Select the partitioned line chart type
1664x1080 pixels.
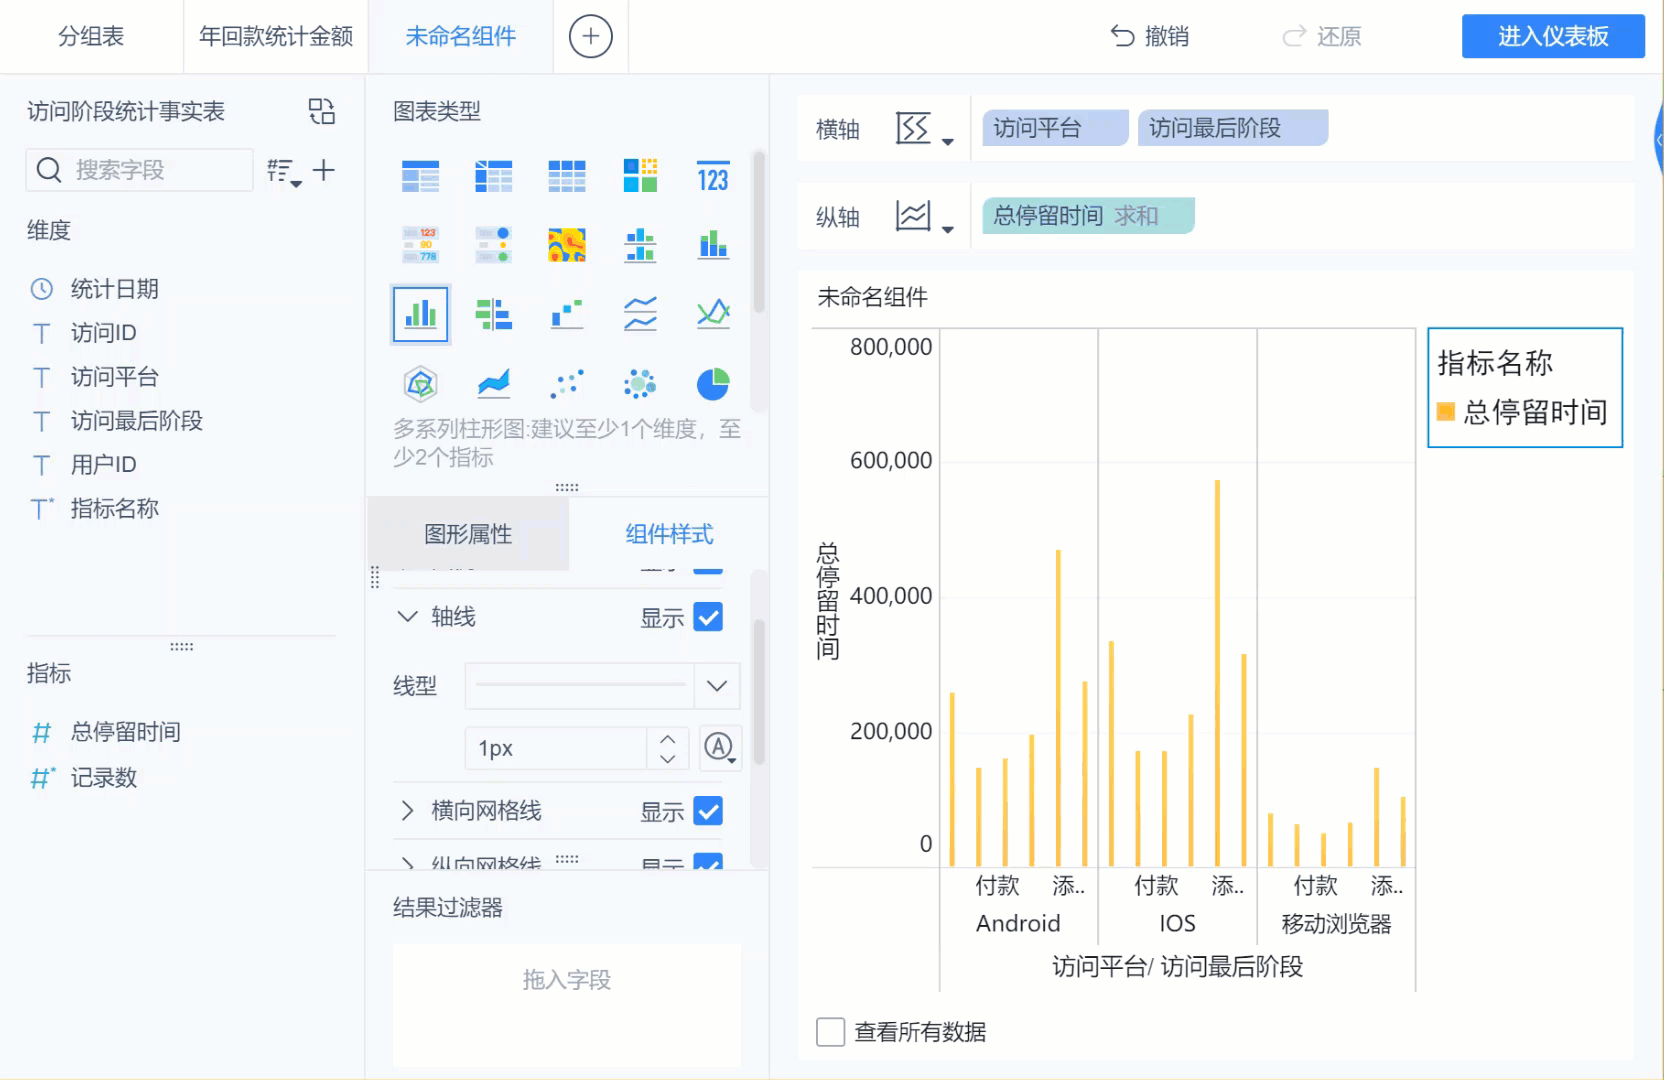point(640,314)
